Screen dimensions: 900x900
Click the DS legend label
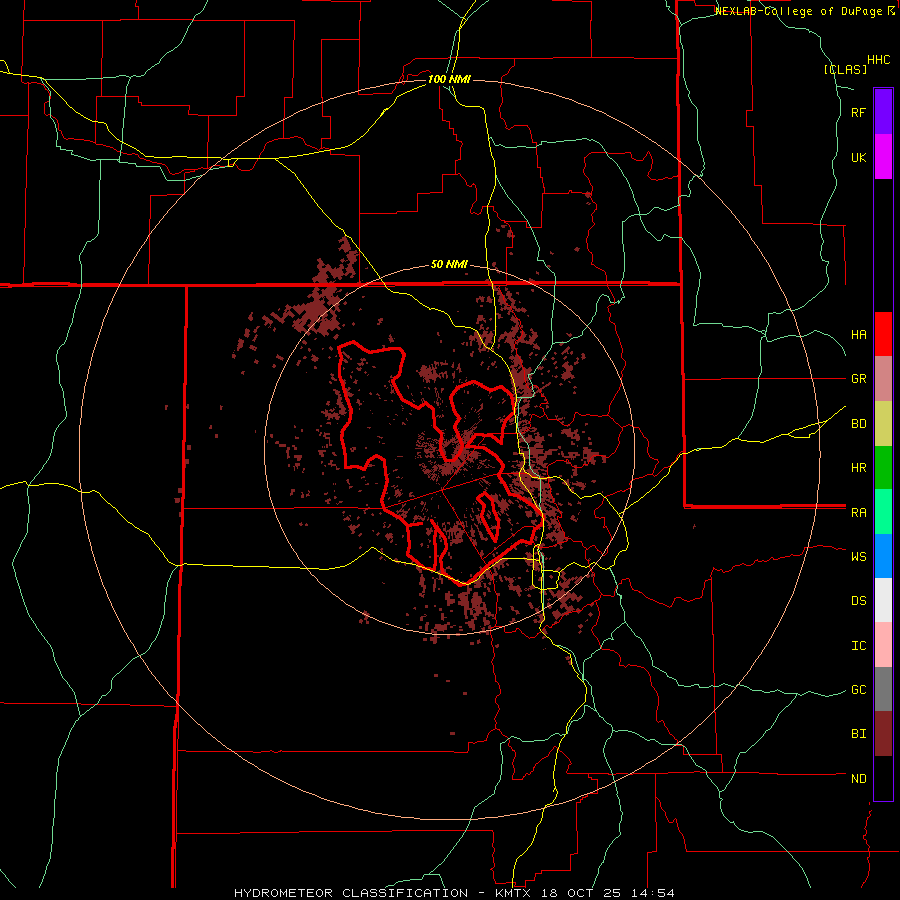click(x=858, y=600)
